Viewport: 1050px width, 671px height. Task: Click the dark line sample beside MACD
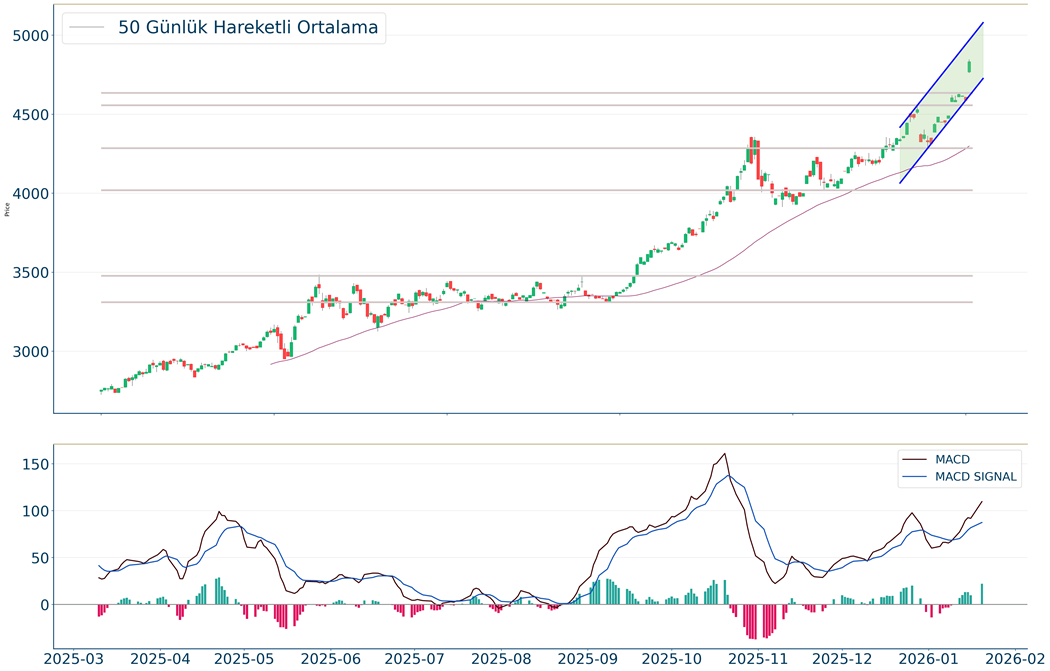tap(916, 459)
